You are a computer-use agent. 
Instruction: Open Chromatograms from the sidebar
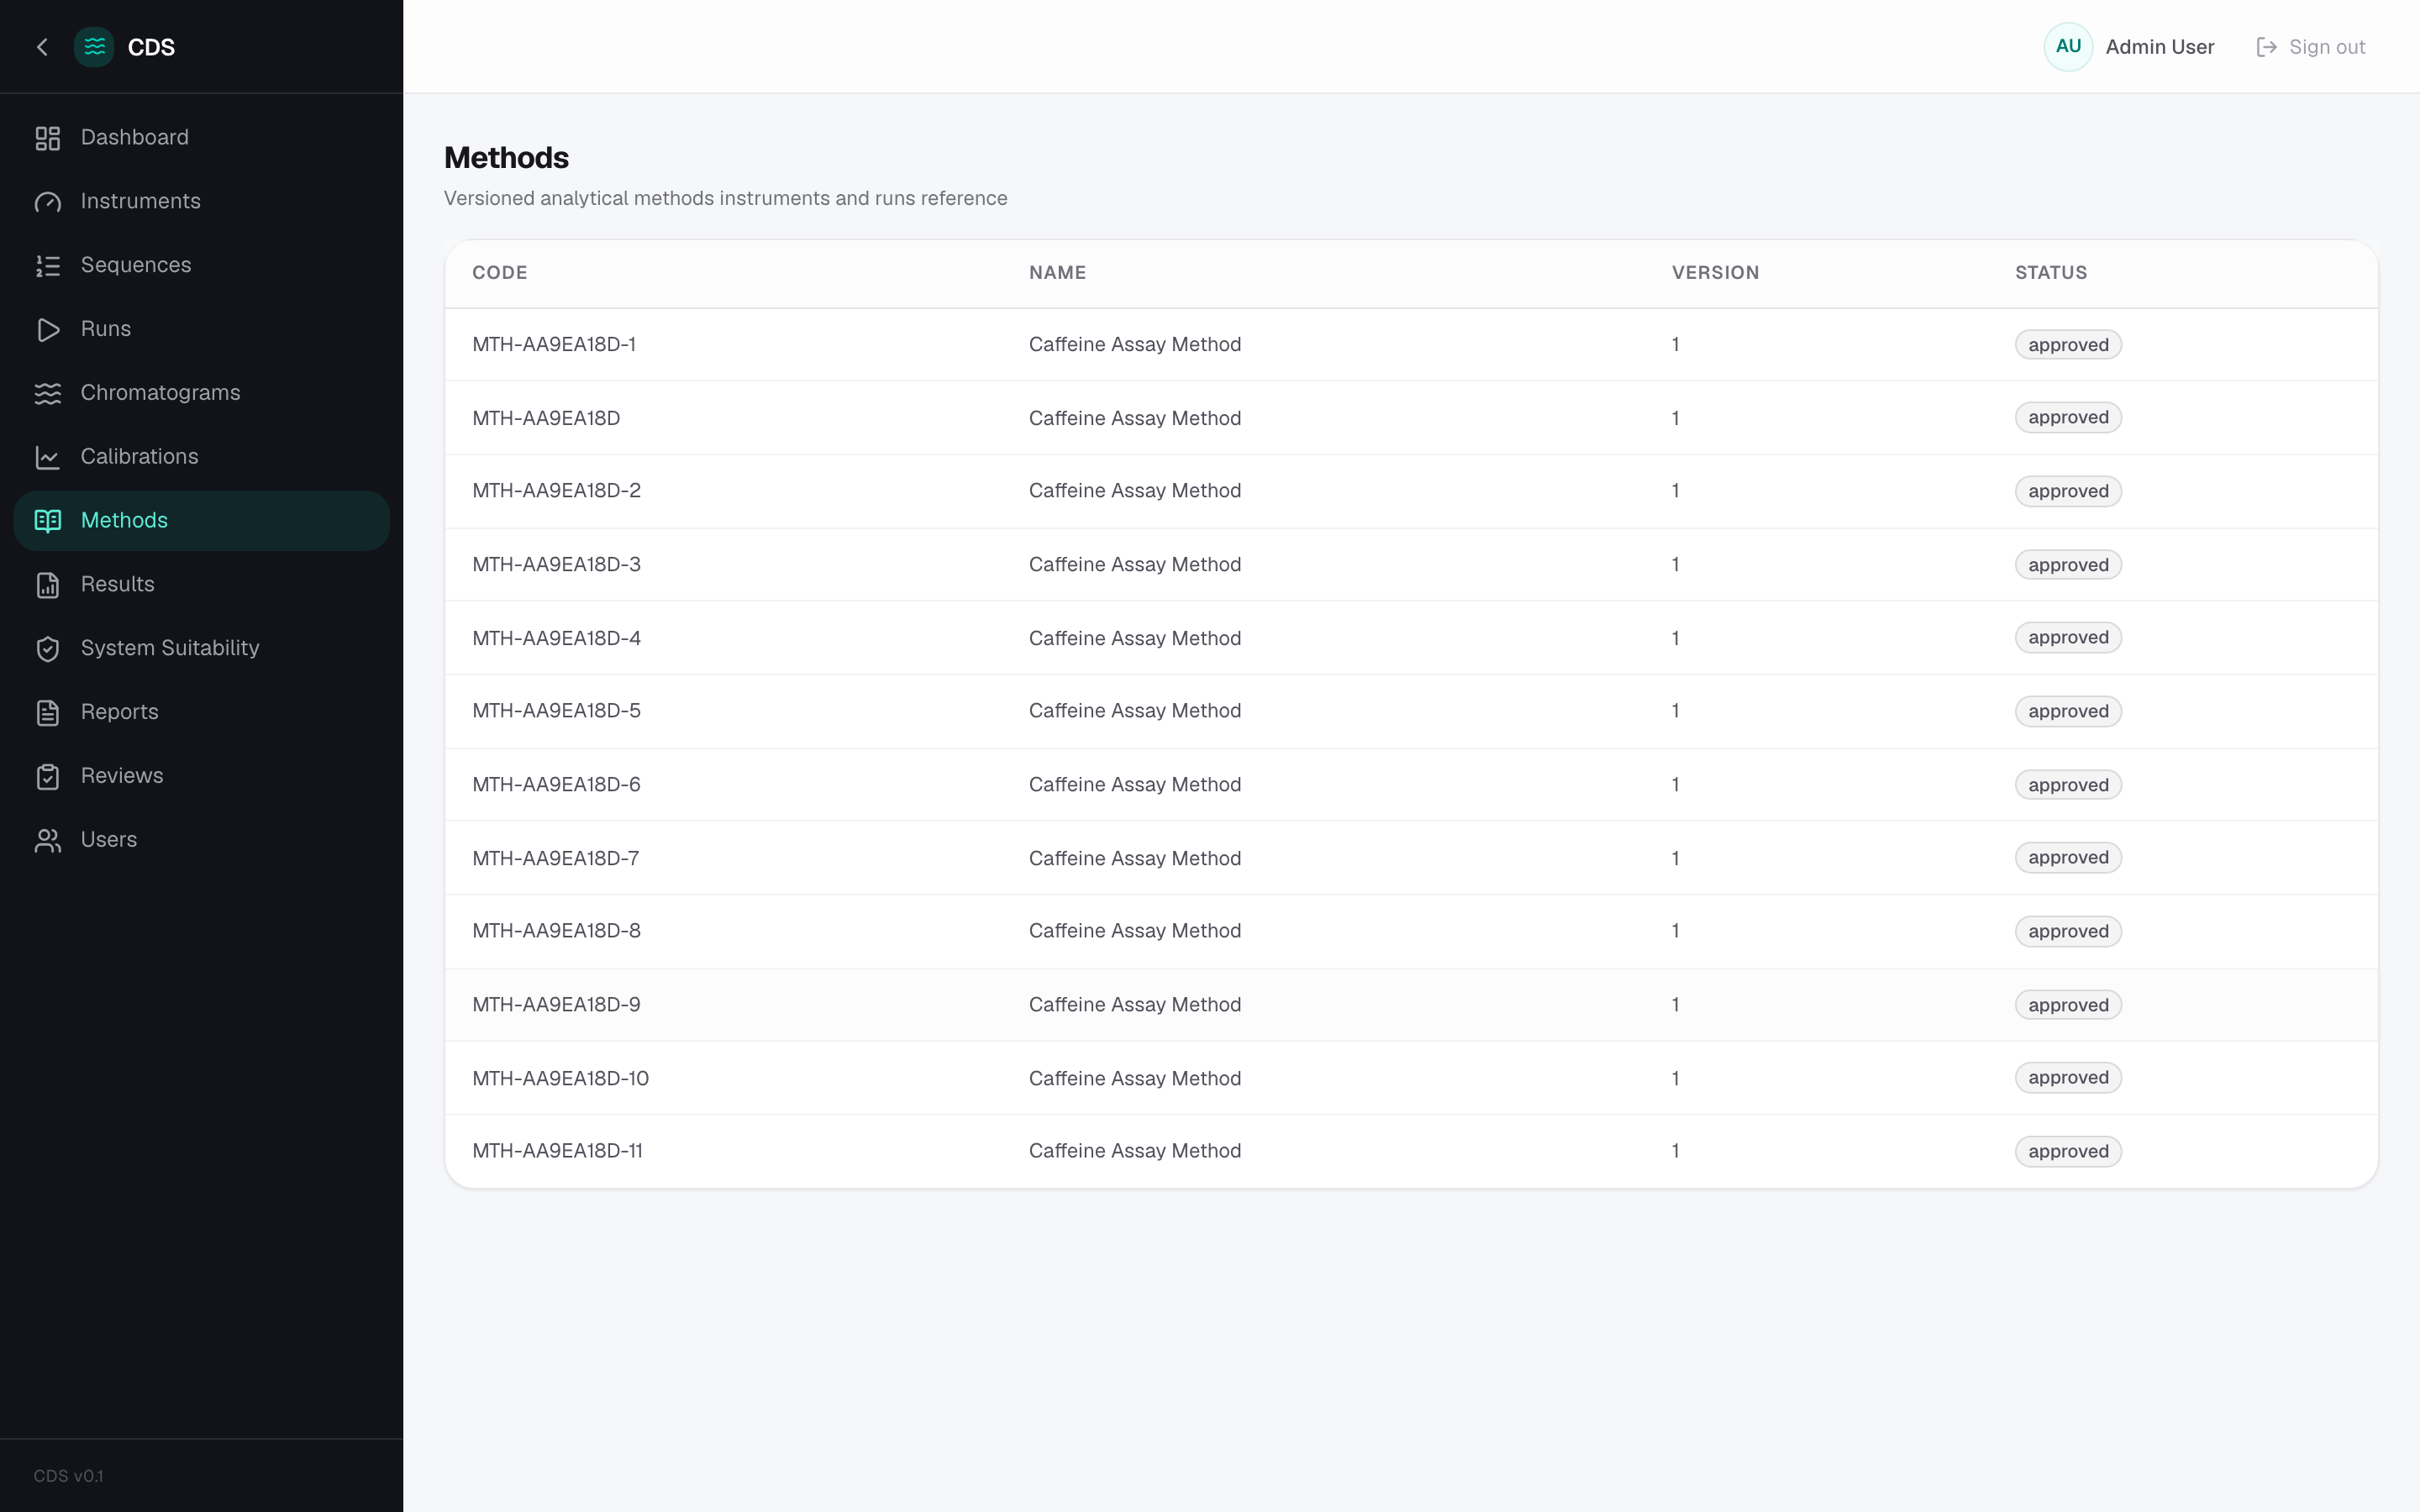tap(201, 394)
